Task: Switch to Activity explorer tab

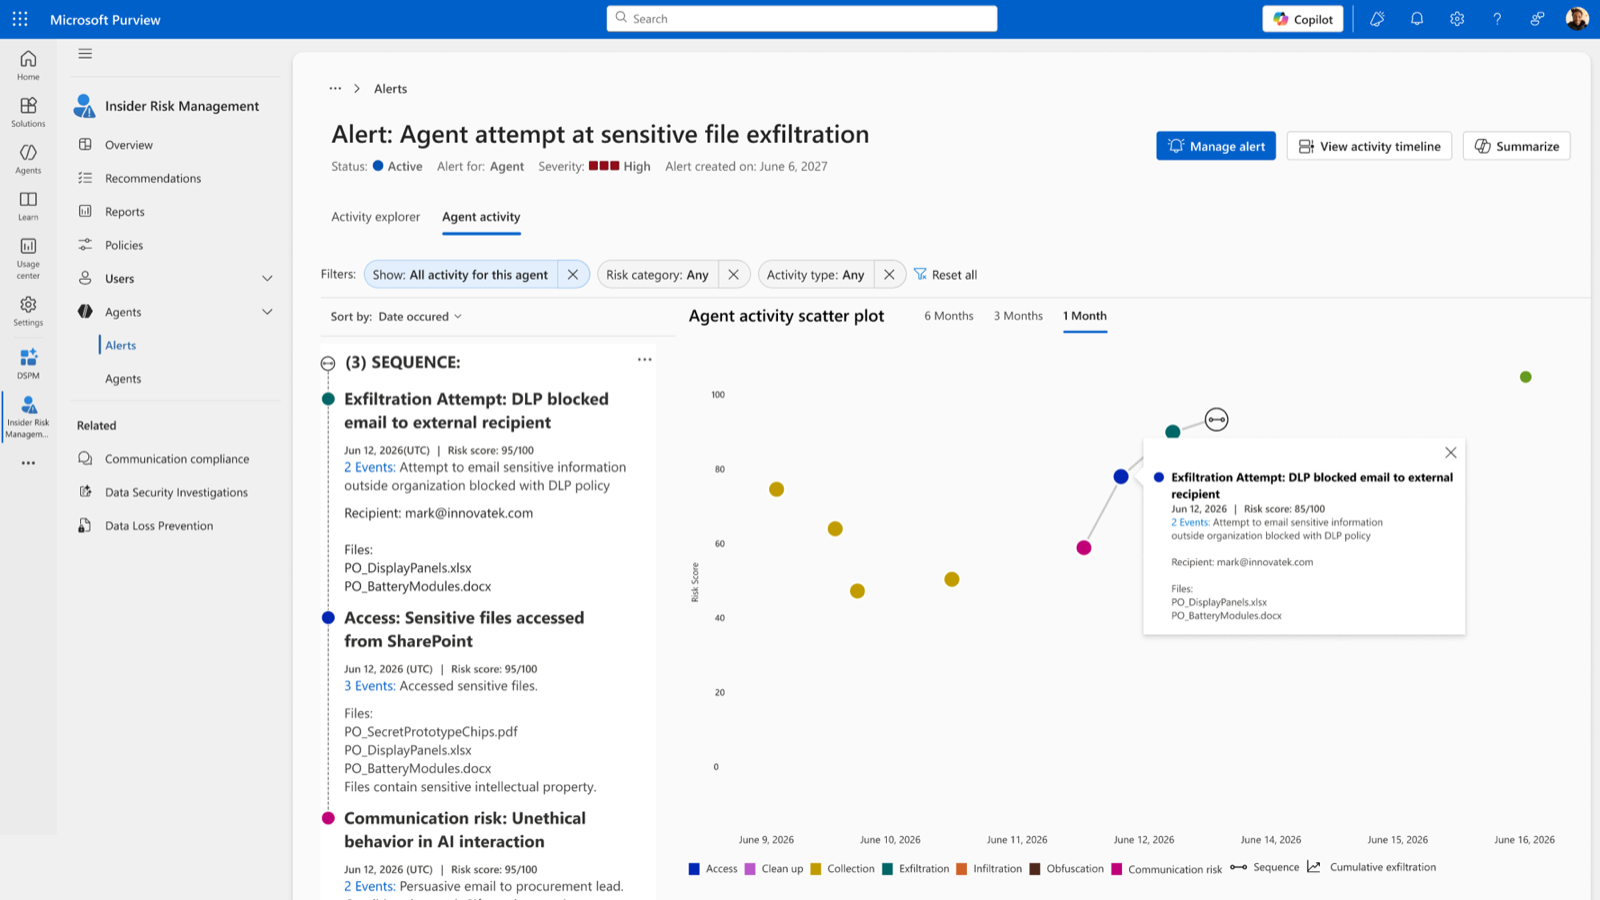Action: click(x=376, y=216)
